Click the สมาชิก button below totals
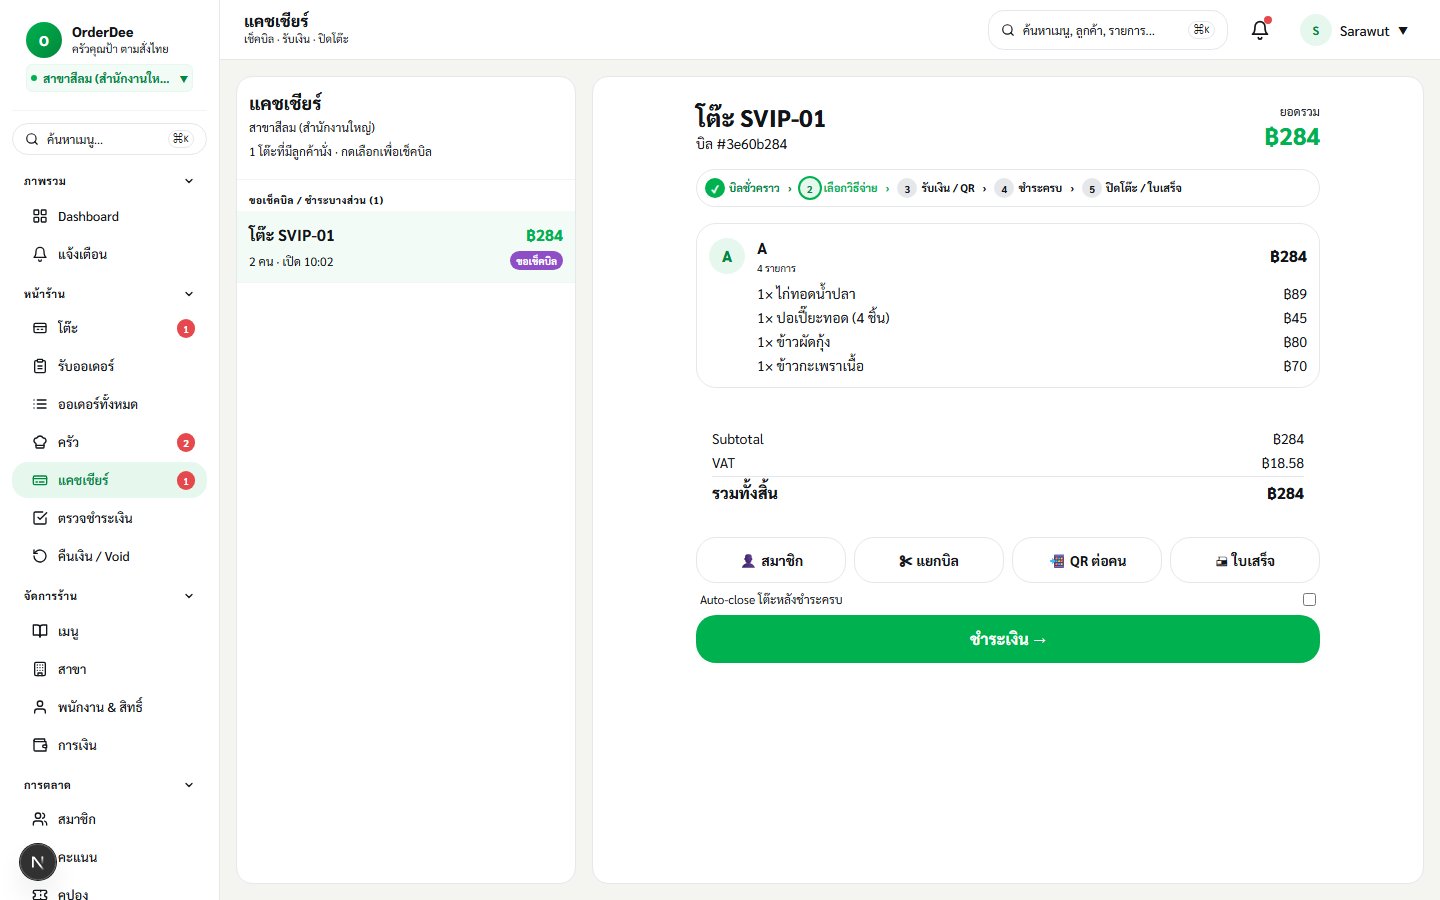Viewport: 1440px width, 900px height. [771, 561]
